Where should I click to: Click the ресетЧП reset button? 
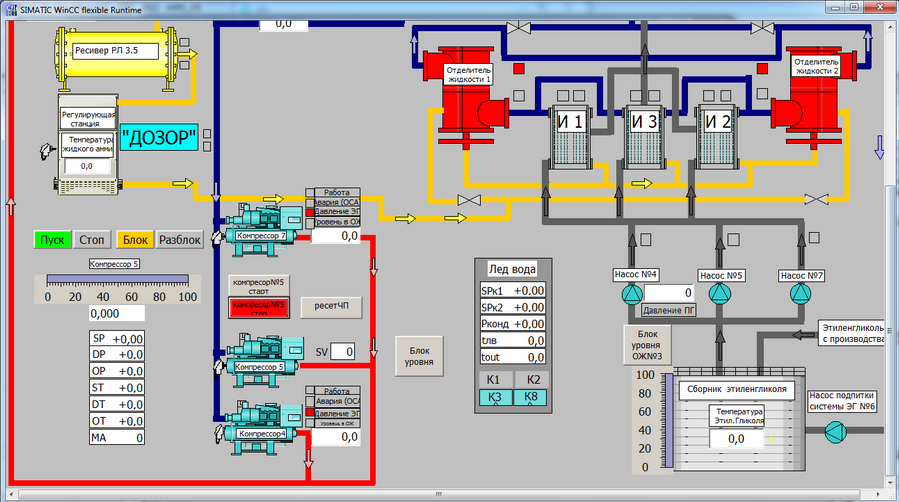(x=331, y=306)
